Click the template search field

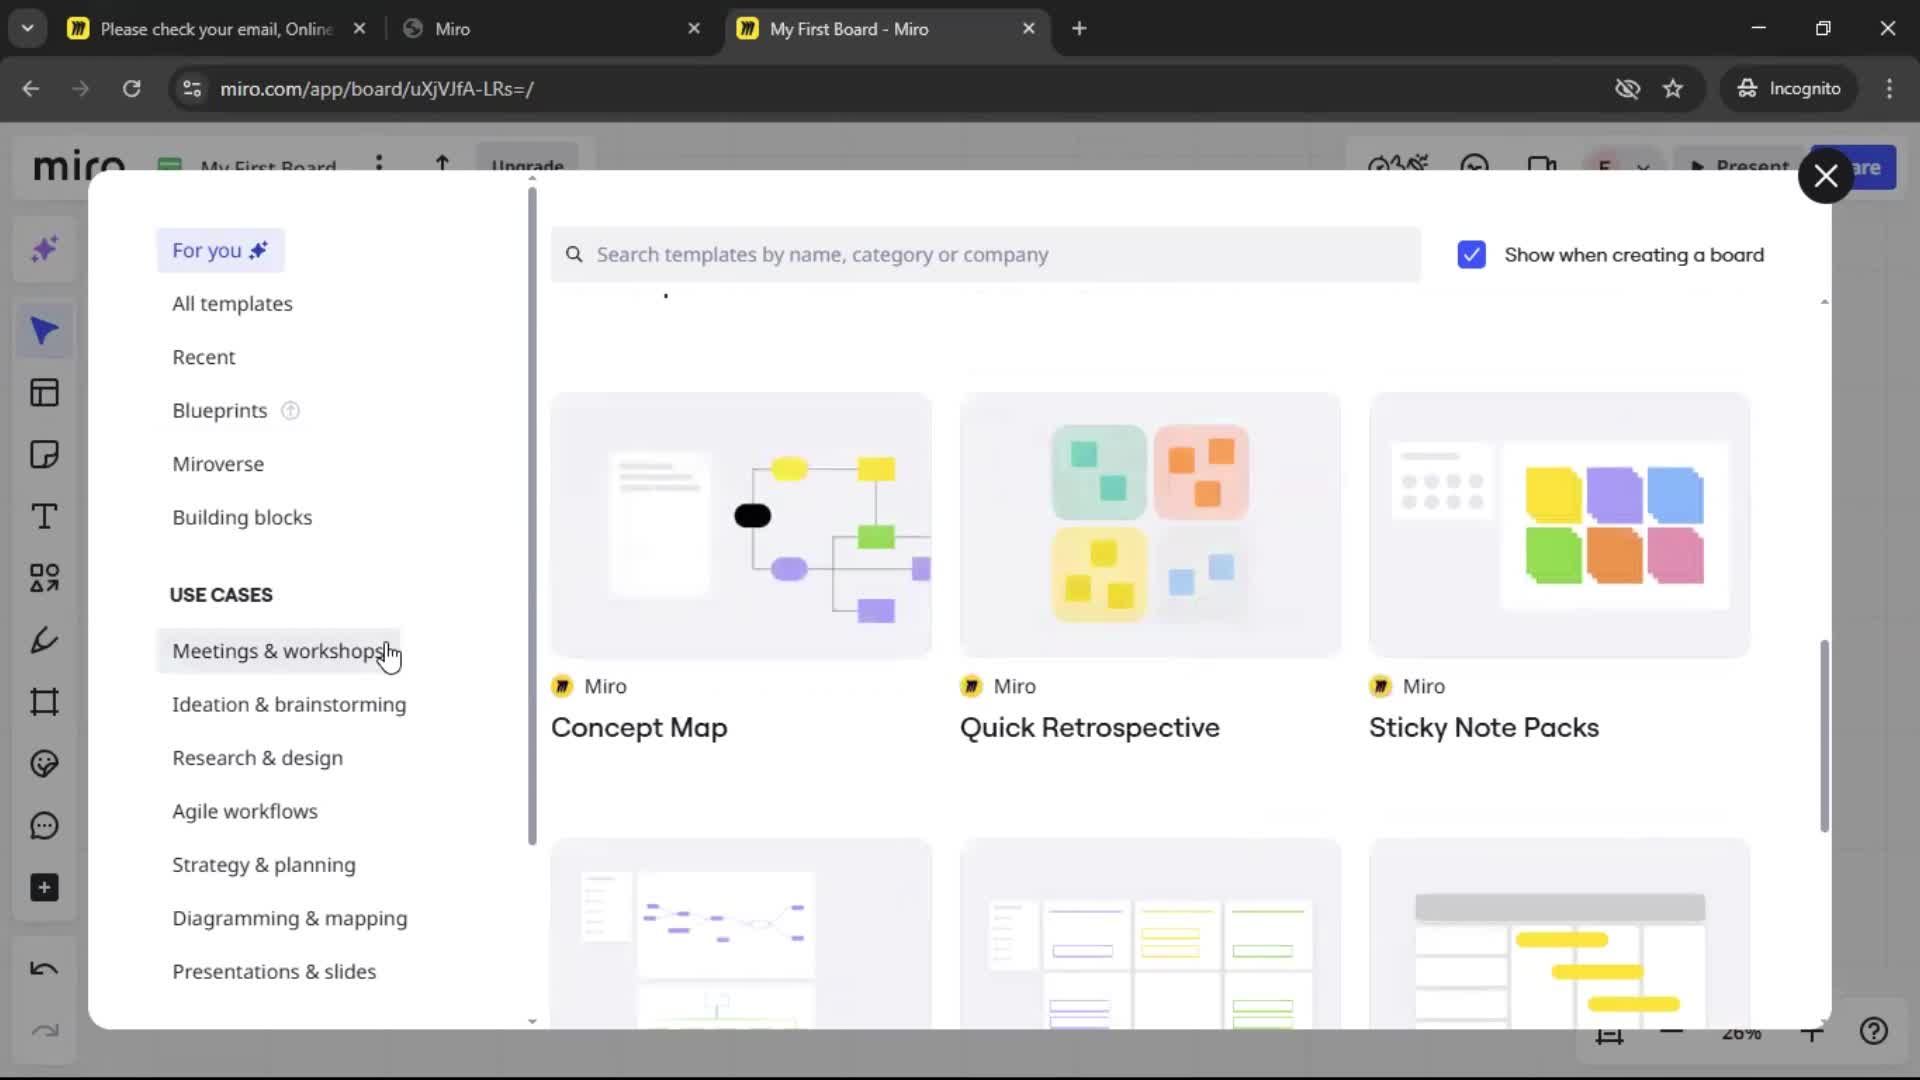[x=985, y=255]
